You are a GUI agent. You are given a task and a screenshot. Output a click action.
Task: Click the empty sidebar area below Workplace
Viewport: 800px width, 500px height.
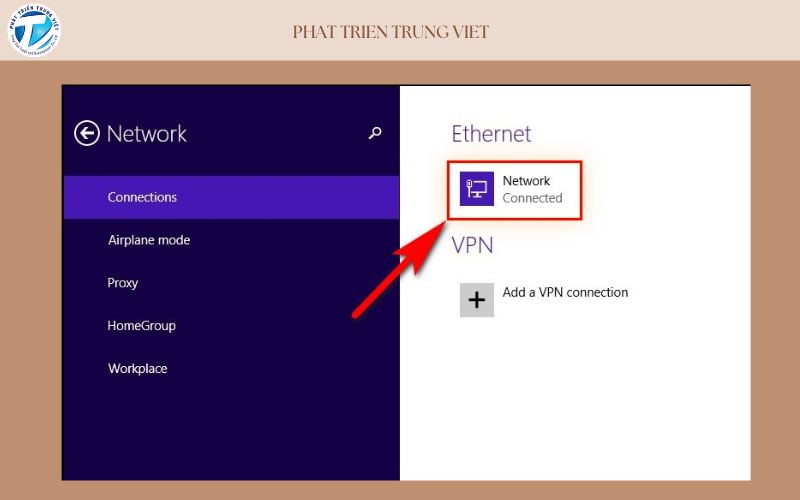230,430
